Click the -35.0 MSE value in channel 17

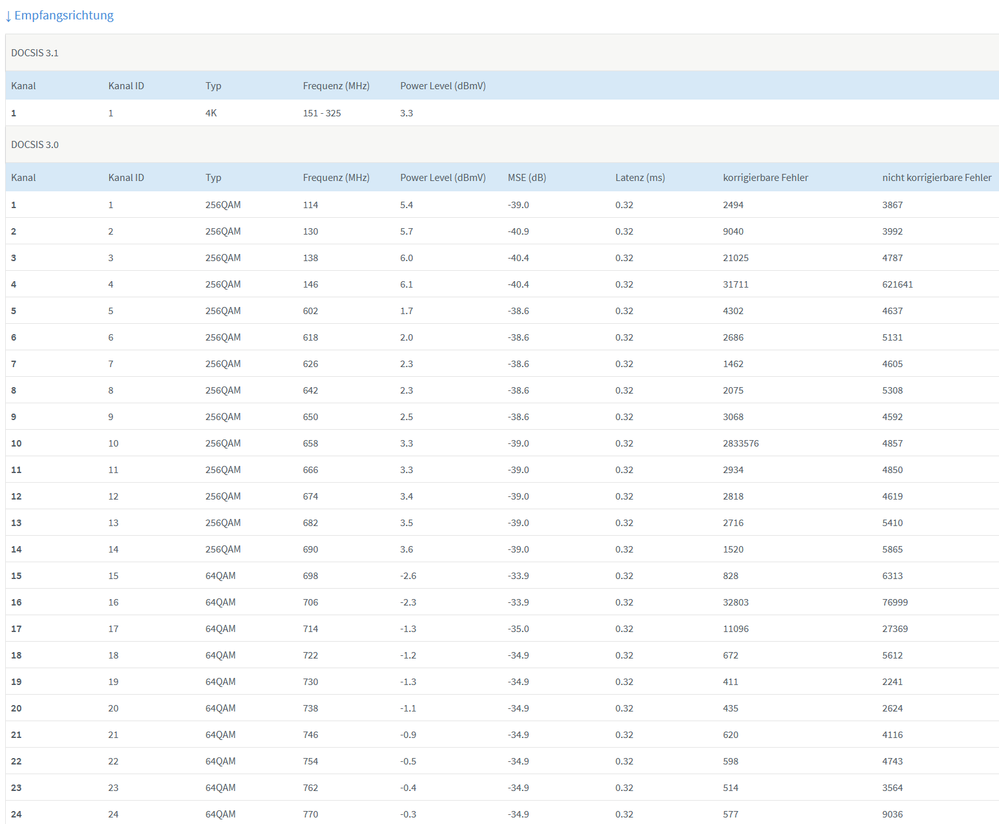point(518,629)
